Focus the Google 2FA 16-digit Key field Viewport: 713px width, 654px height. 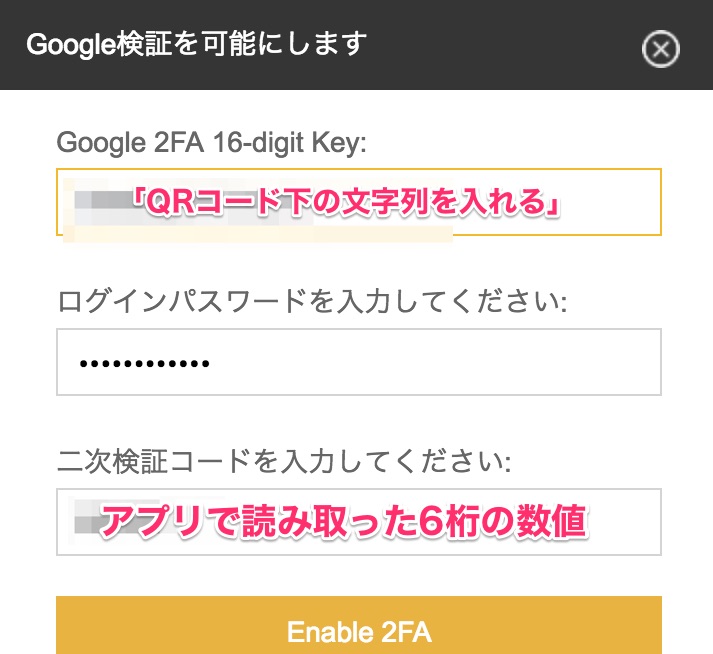click(358, 203)
